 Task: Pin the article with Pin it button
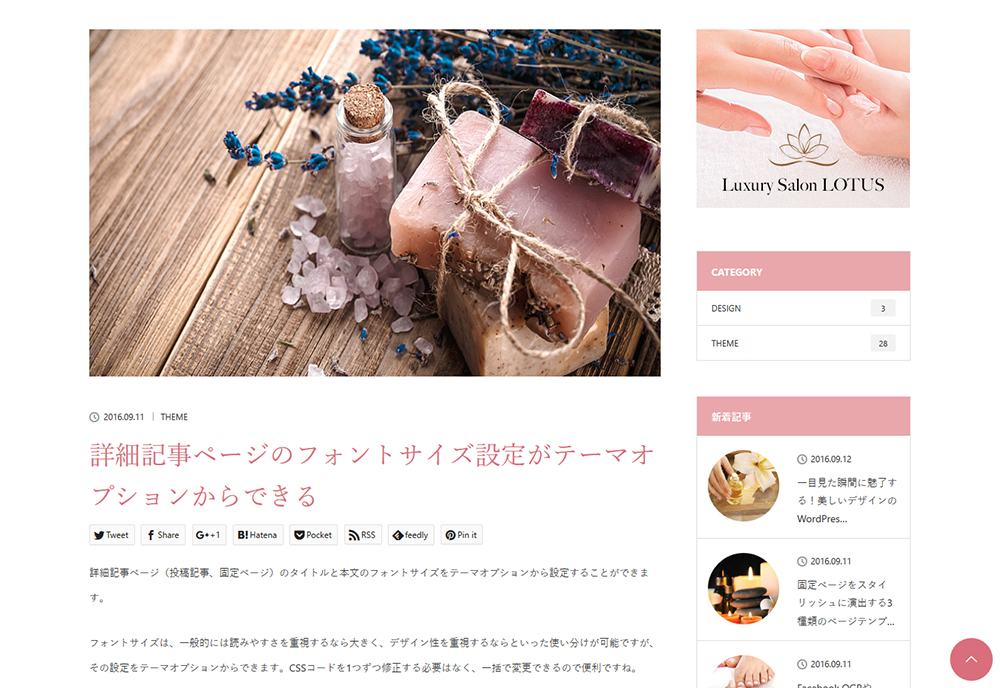461,535
